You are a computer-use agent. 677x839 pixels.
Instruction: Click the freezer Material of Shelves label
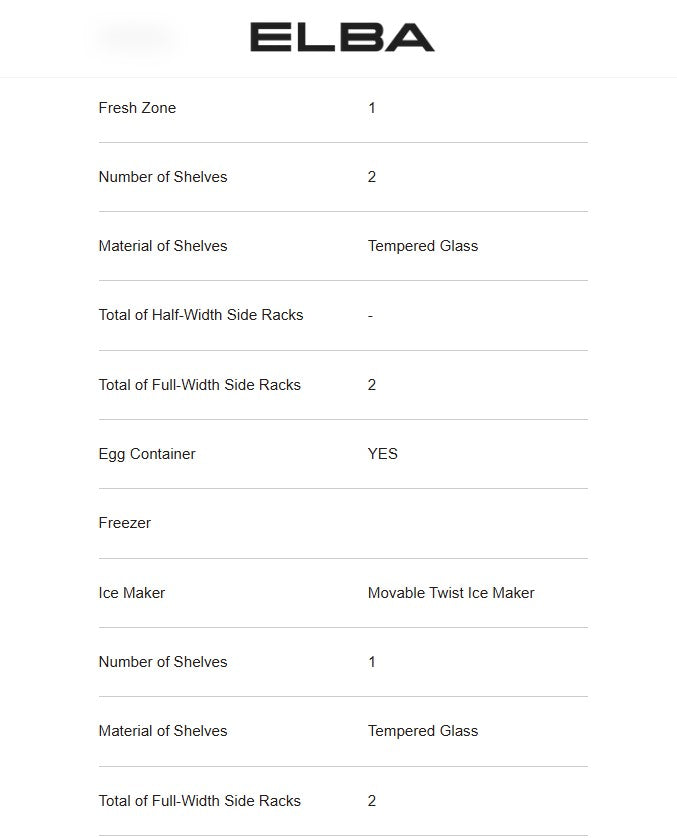163,731
